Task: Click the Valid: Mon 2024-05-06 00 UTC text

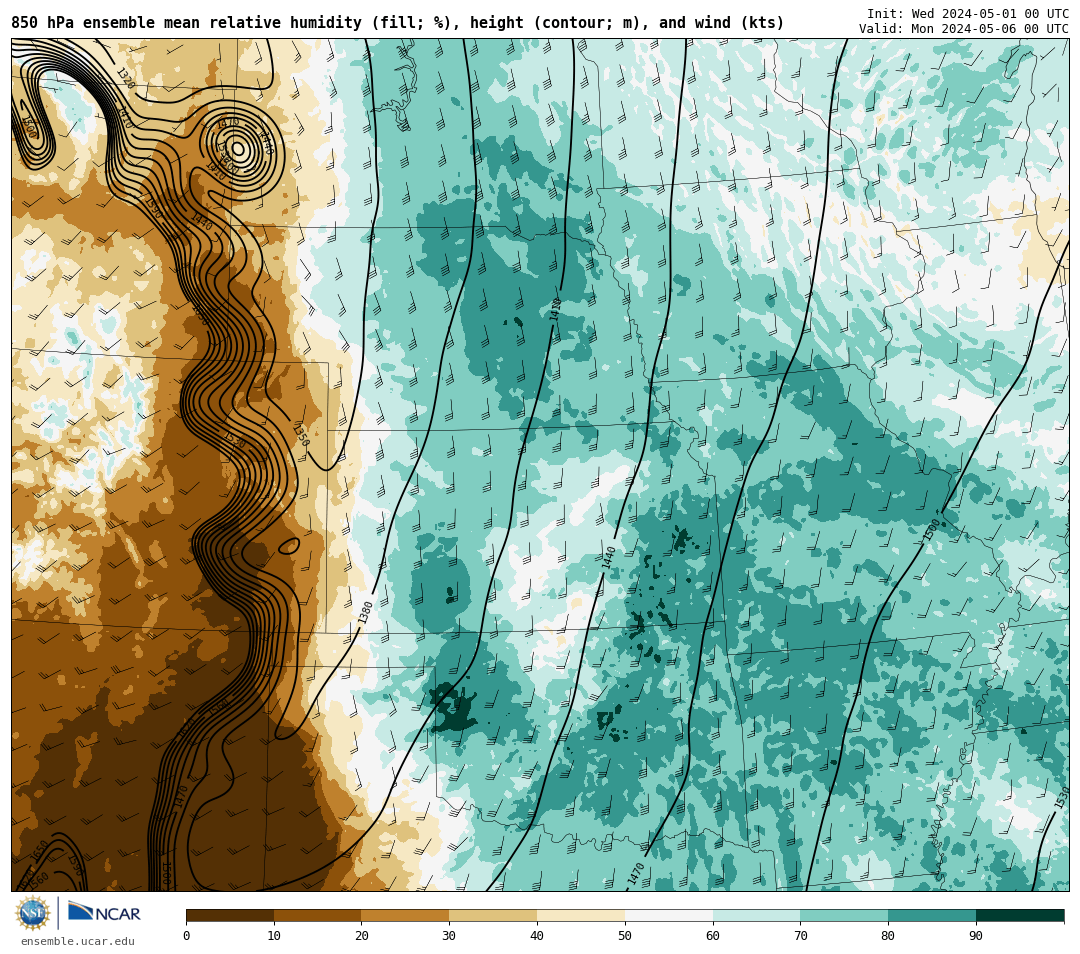Action: pyautogui.click(x=964, y=28)
